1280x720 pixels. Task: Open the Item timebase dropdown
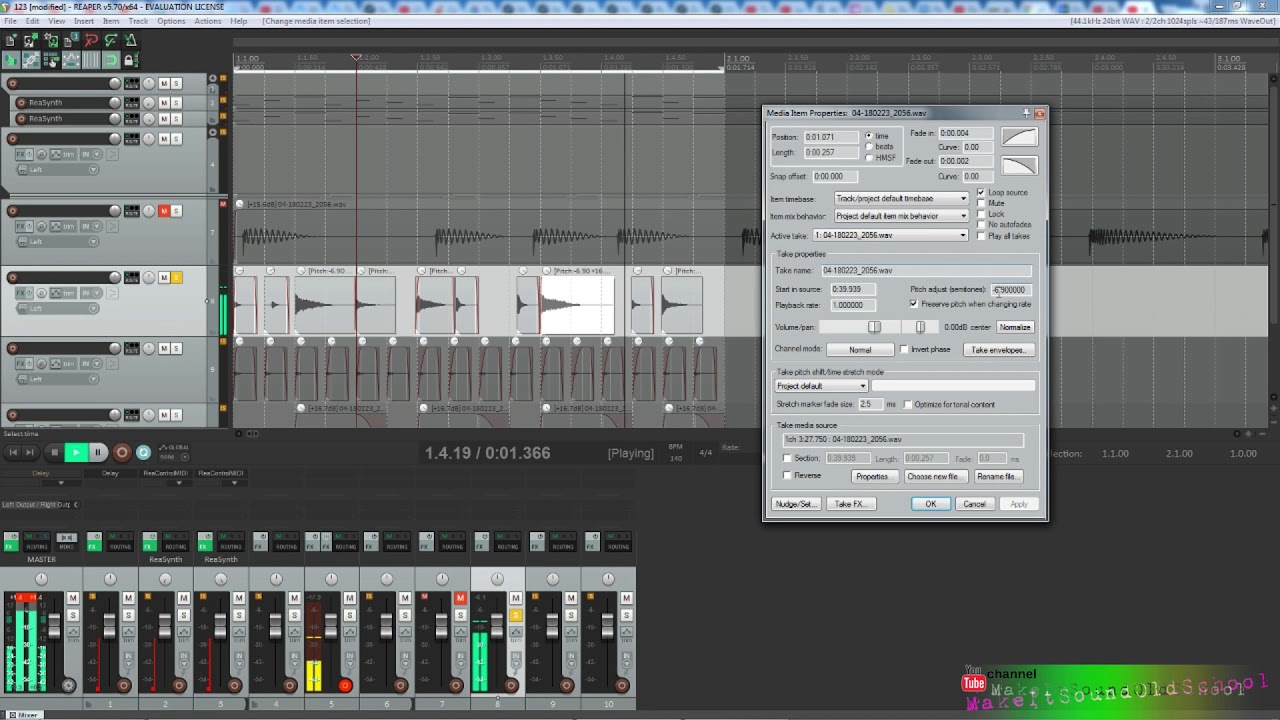pos(902,198)
